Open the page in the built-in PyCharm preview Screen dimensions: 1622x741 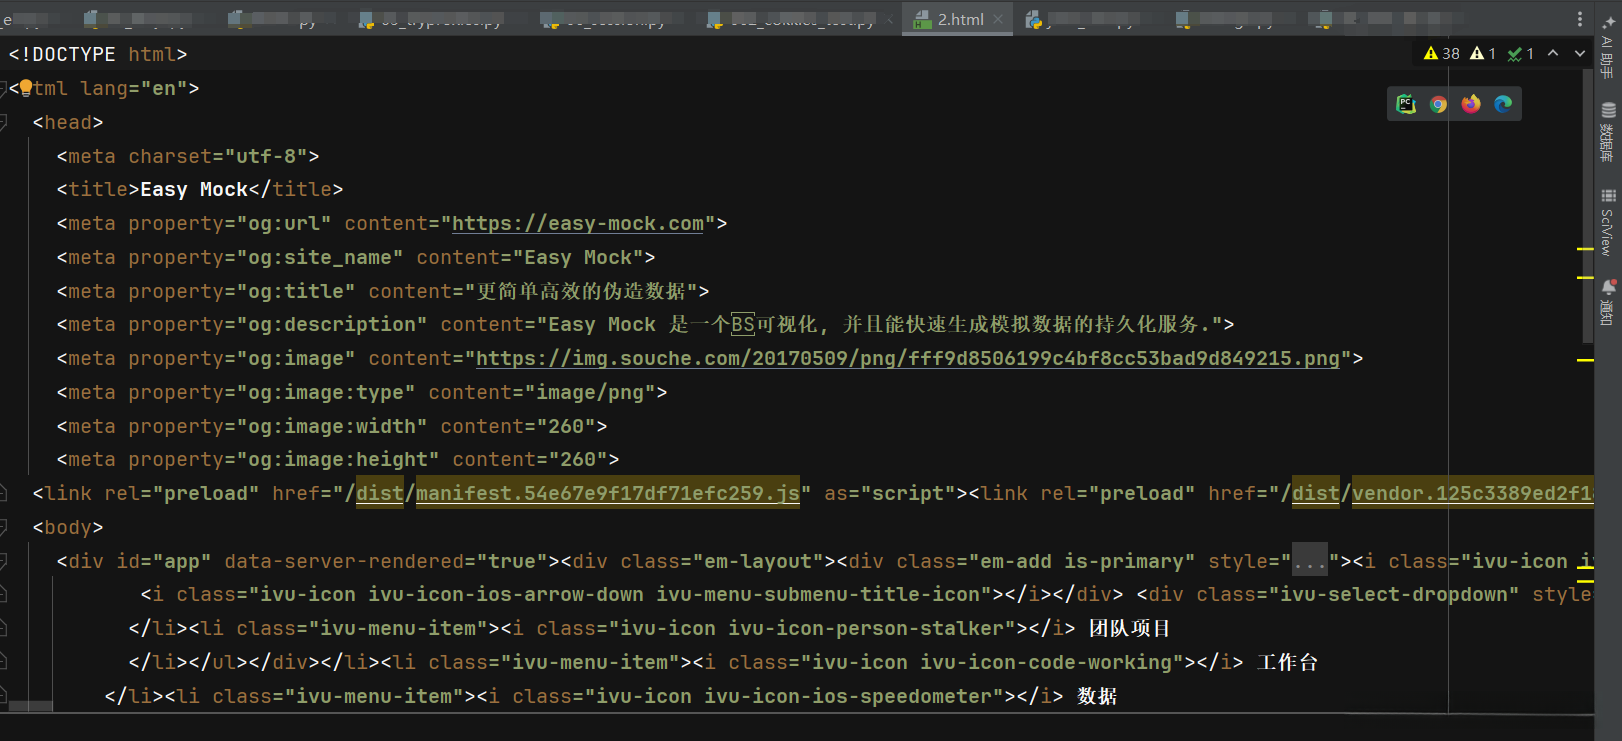1406,104
